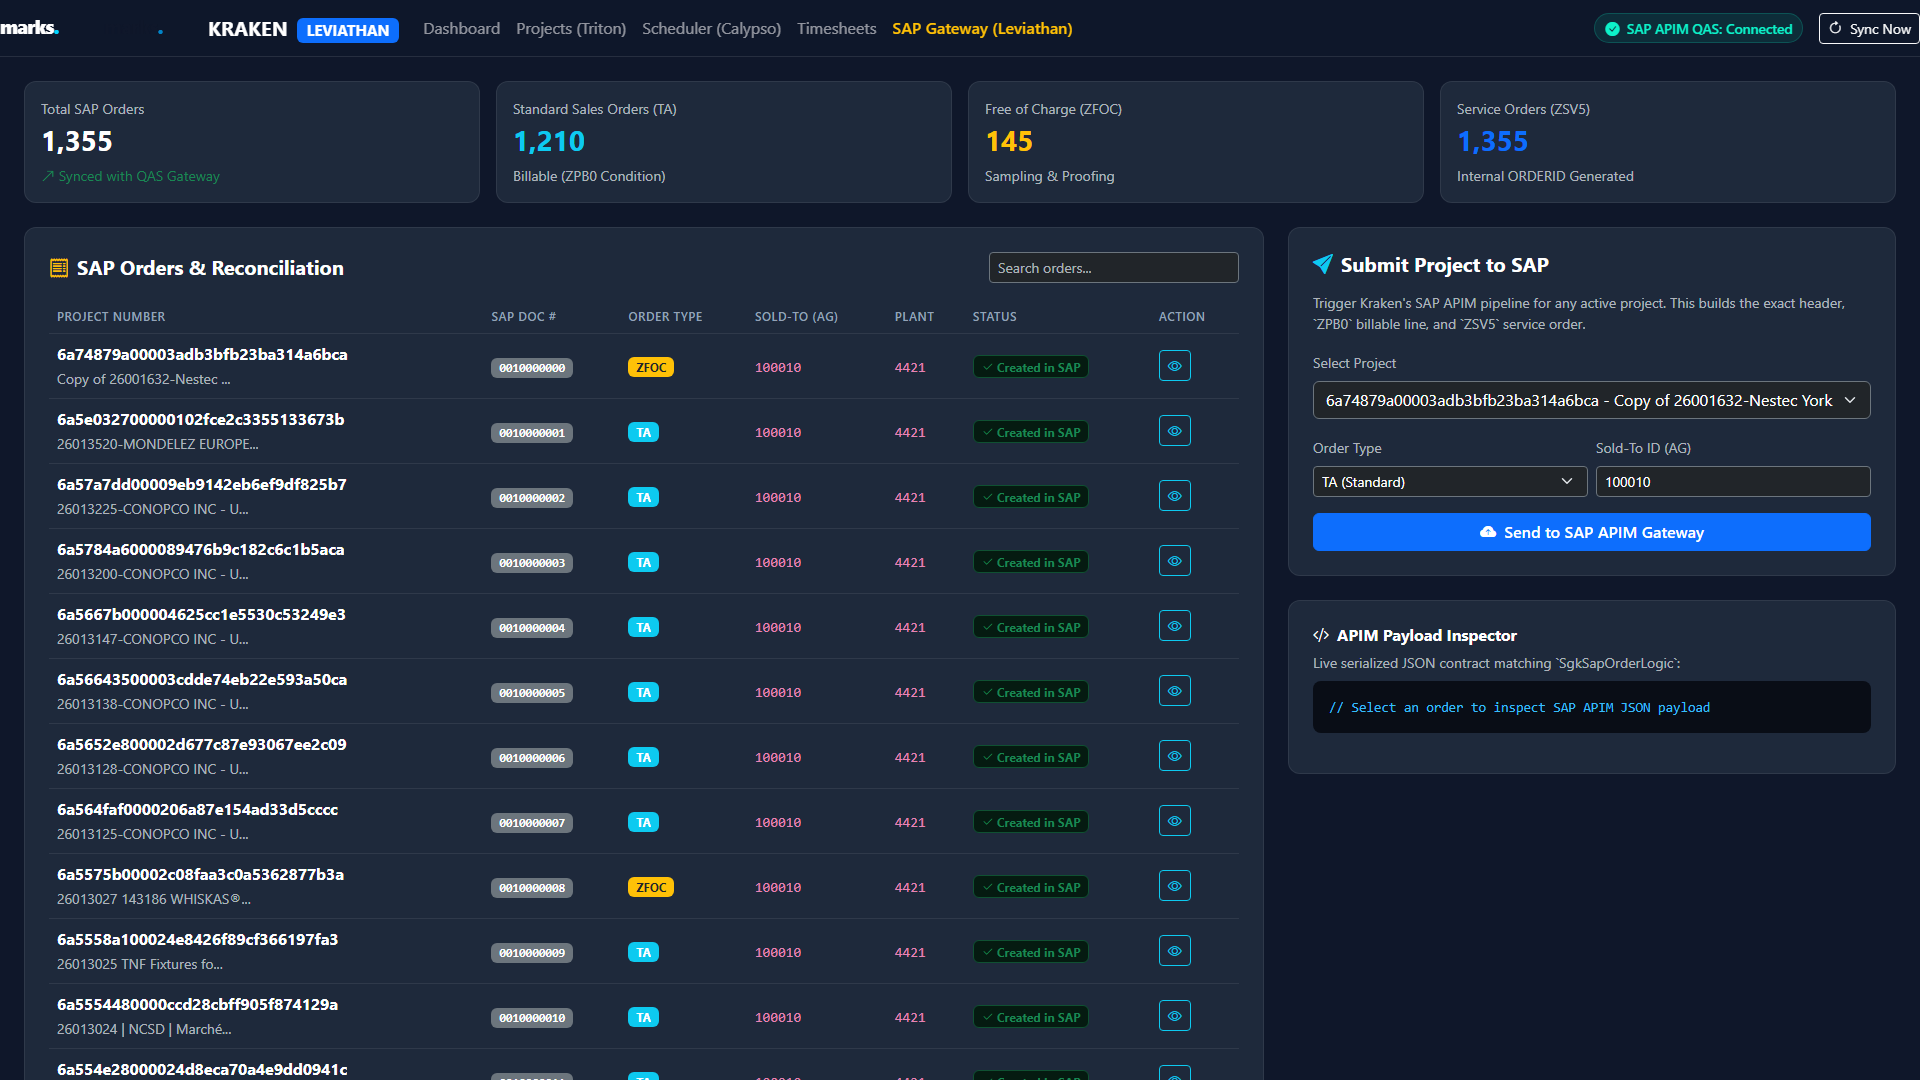Click project 26013147-CONOPCO INC subtitle
The width and height of the screenshot is (1920, 1080).
(x=152, y=639)
